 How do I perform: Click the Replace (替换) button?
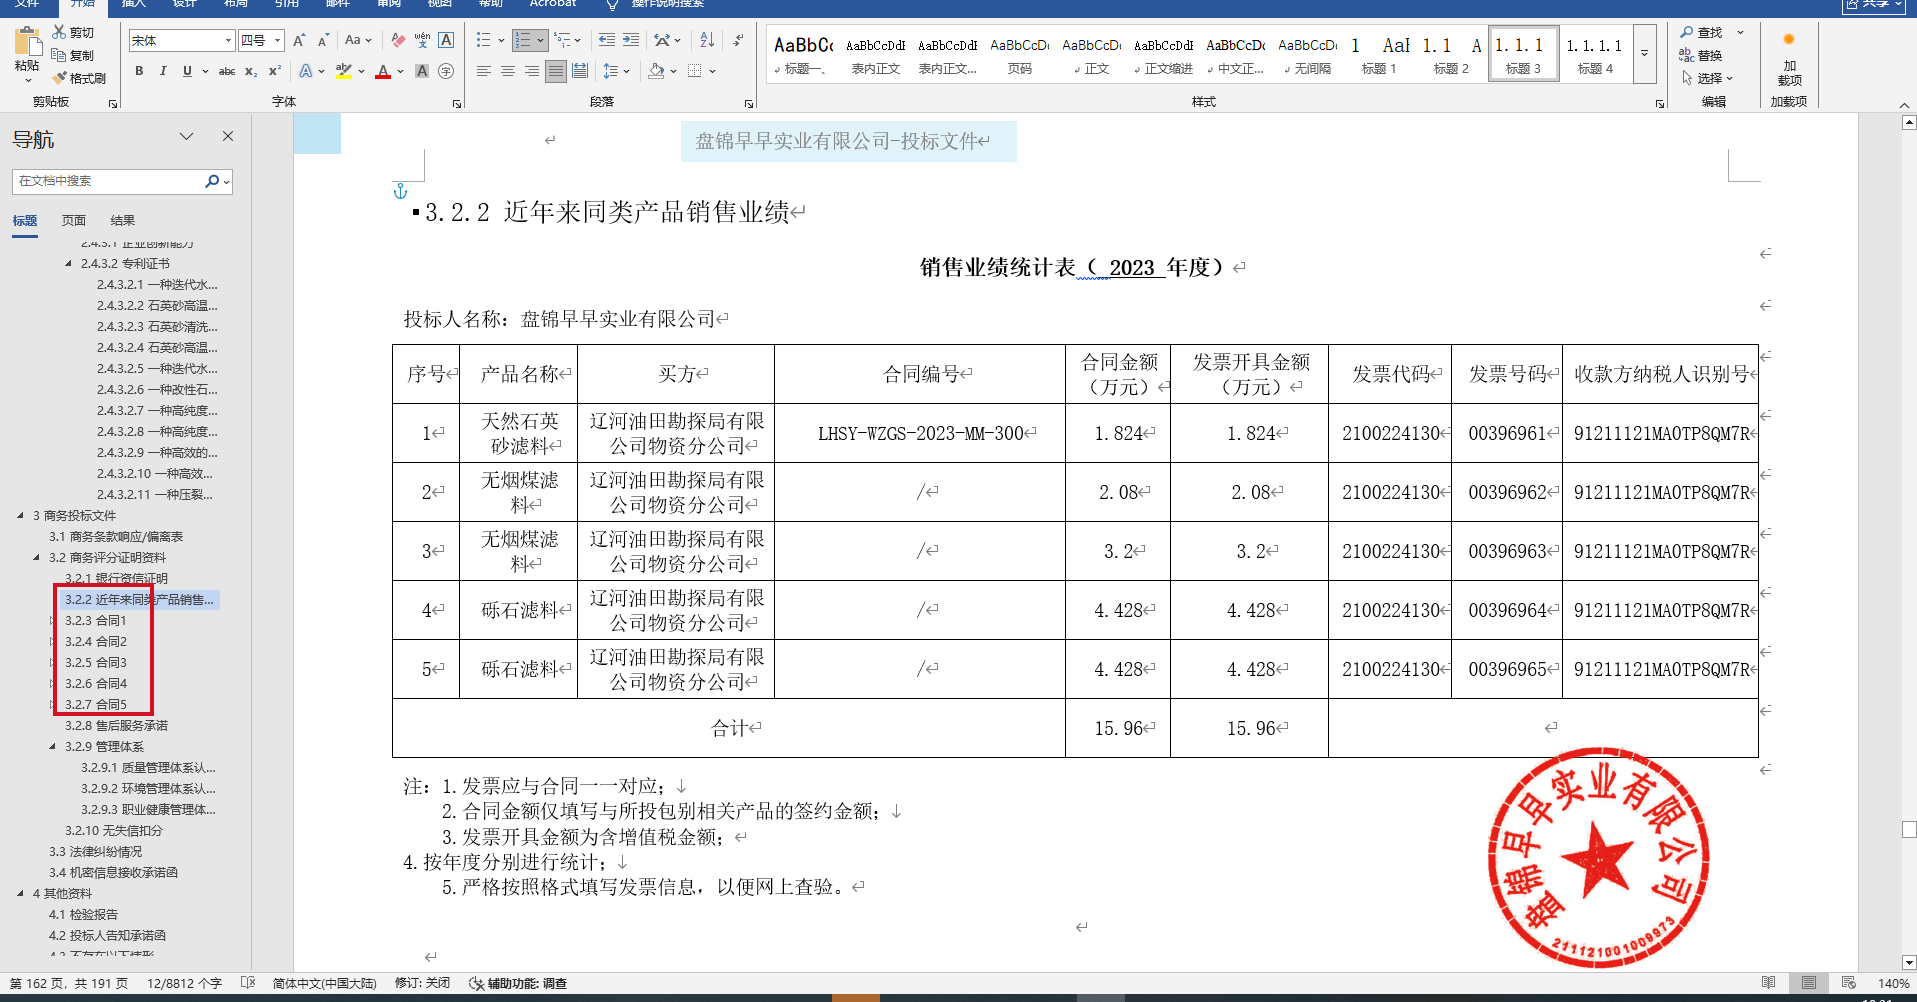tap(1701, 55)
